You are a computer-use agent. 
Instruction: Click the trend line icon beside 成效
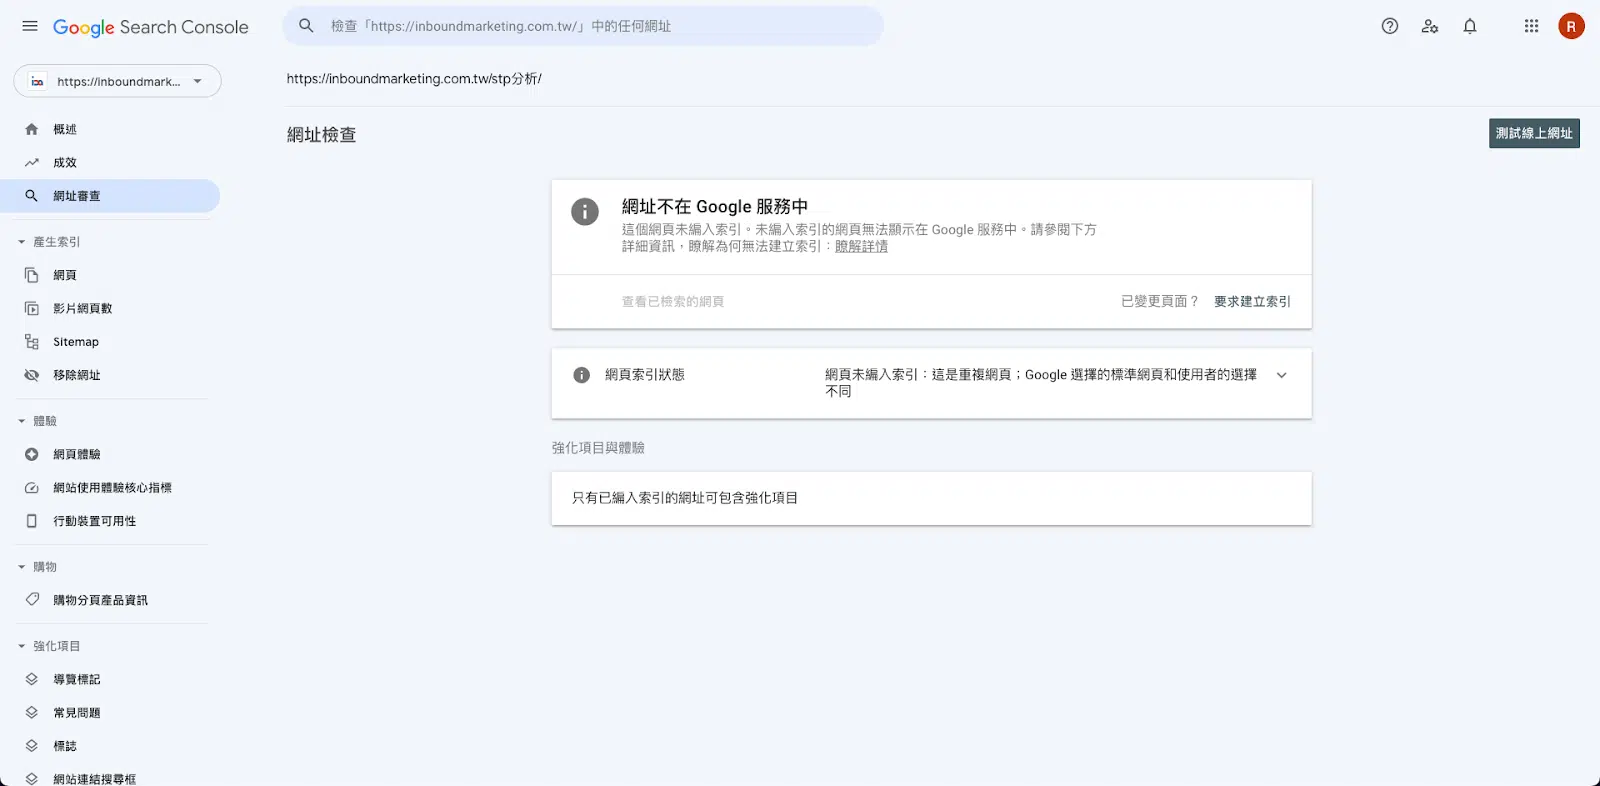(32, 162)
